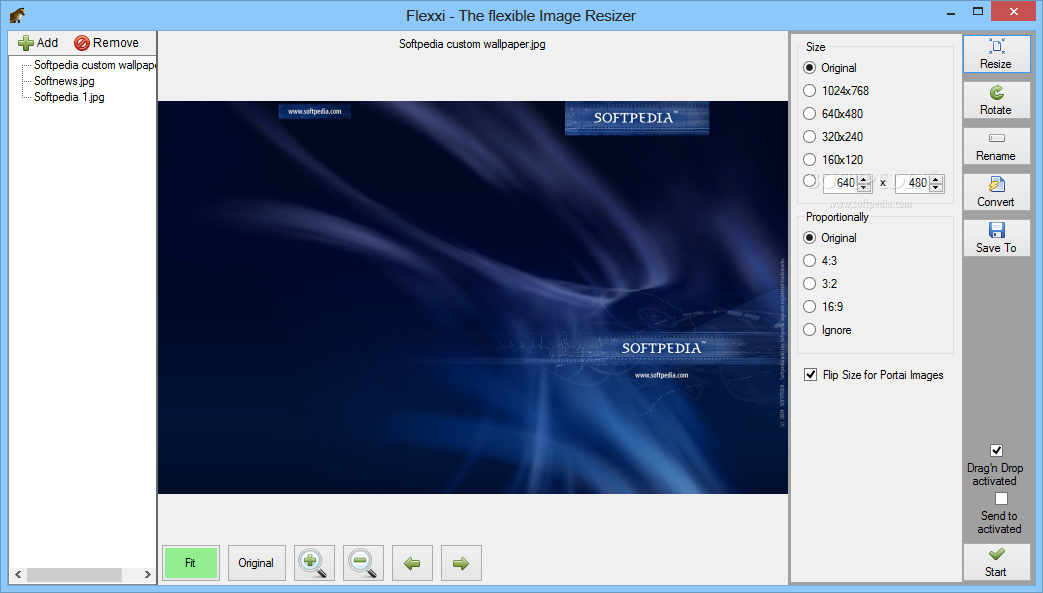The height and width of the screenshot is (593, 1043).
Task: Click the file list horizontal scrollbar thumb
Action: click(x=74, y=574)
